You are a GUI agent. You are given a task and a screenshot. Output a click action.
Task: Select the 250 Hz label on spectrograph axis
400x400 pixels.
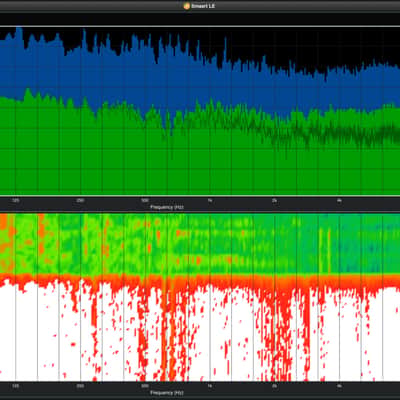pyautogui.click(x=80, y=386)
